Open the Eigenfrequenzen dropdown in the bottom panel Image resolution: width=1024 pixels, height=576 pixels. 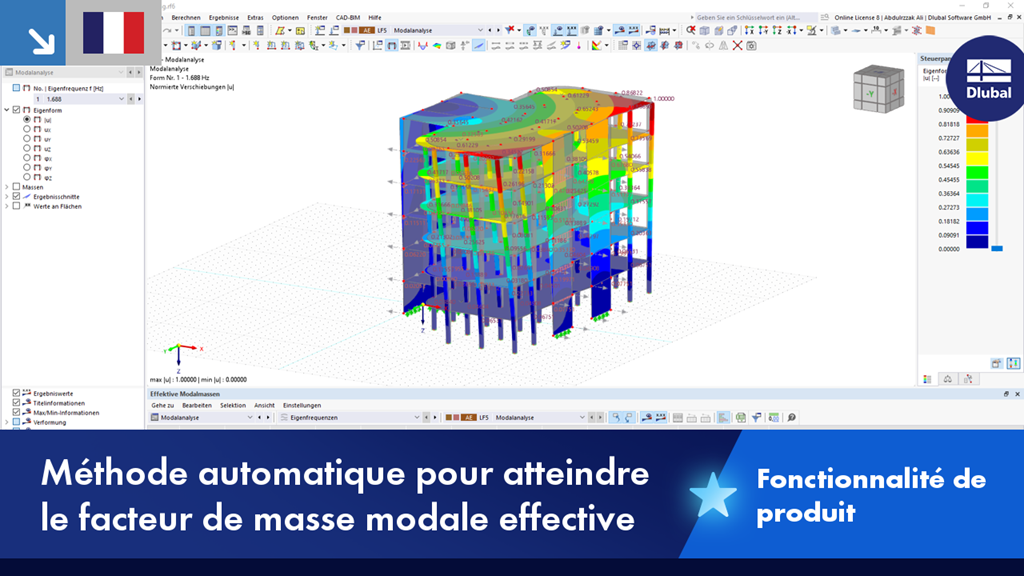click(417, 417)
